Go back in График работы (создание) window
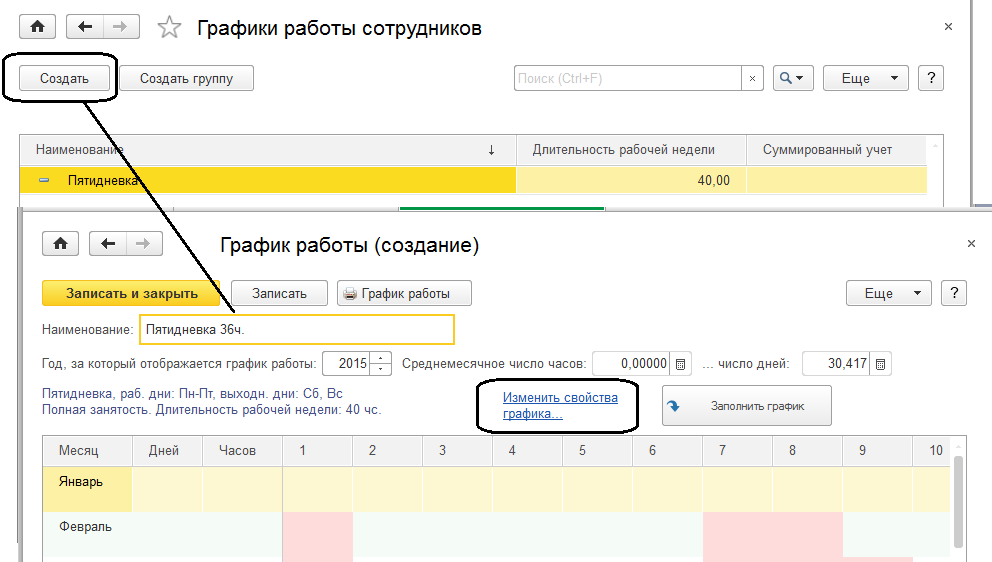 [108, 244]
